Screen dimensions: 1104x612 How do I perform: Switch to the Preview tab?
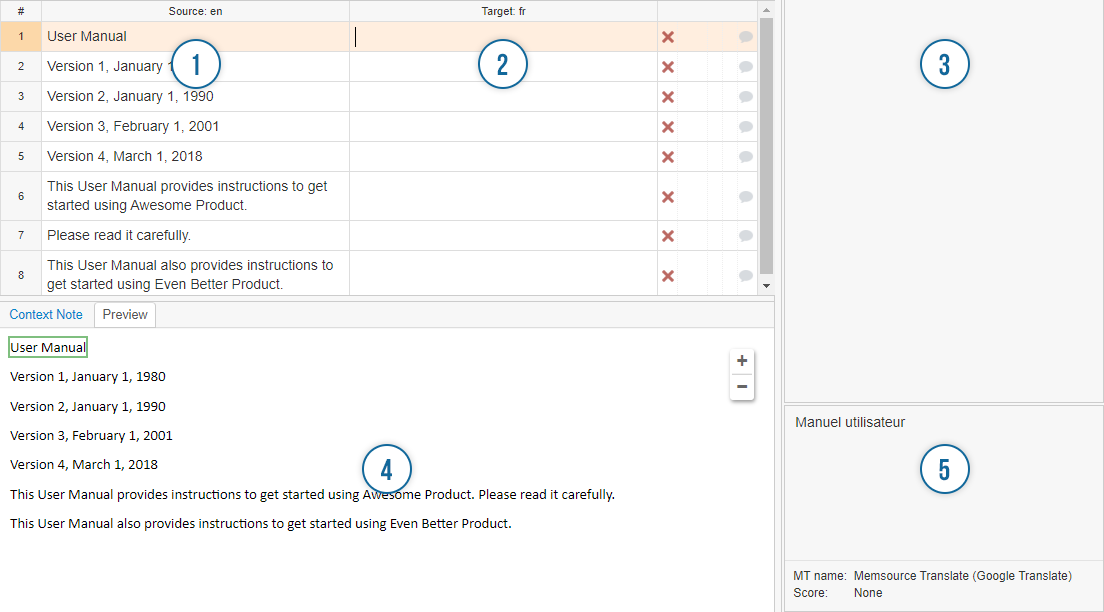[124, 314]
